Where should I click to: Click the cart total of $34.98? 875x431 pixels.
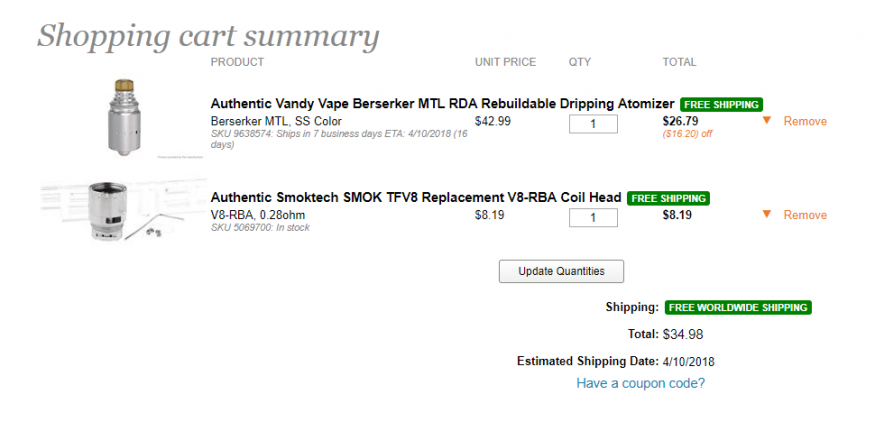(682, 334)
